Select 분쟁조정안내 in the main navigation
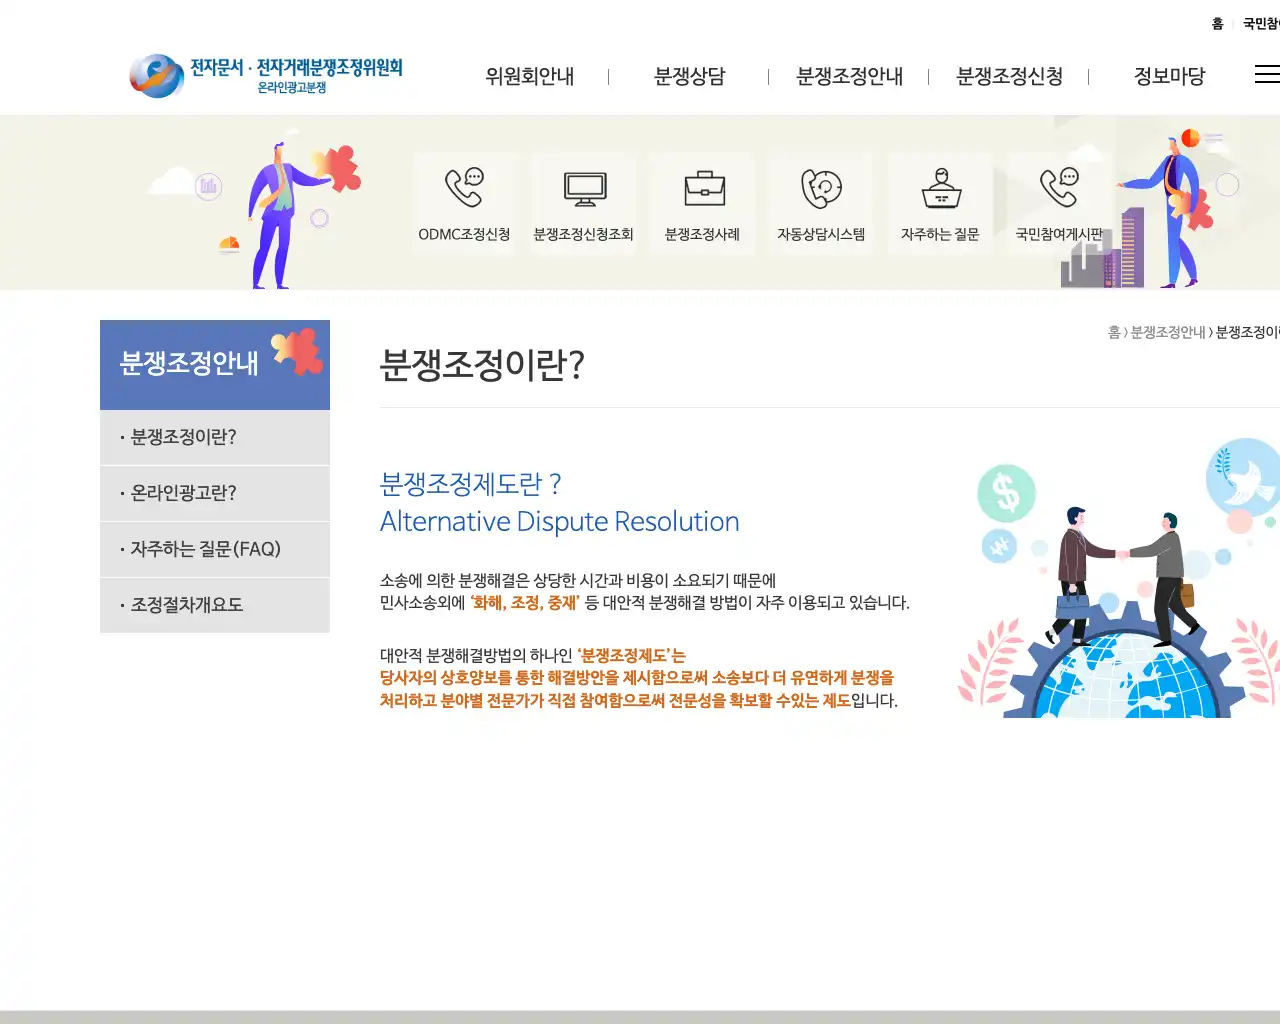The width and height of the screenshot is (1280, 1024). tap(848, 76)
